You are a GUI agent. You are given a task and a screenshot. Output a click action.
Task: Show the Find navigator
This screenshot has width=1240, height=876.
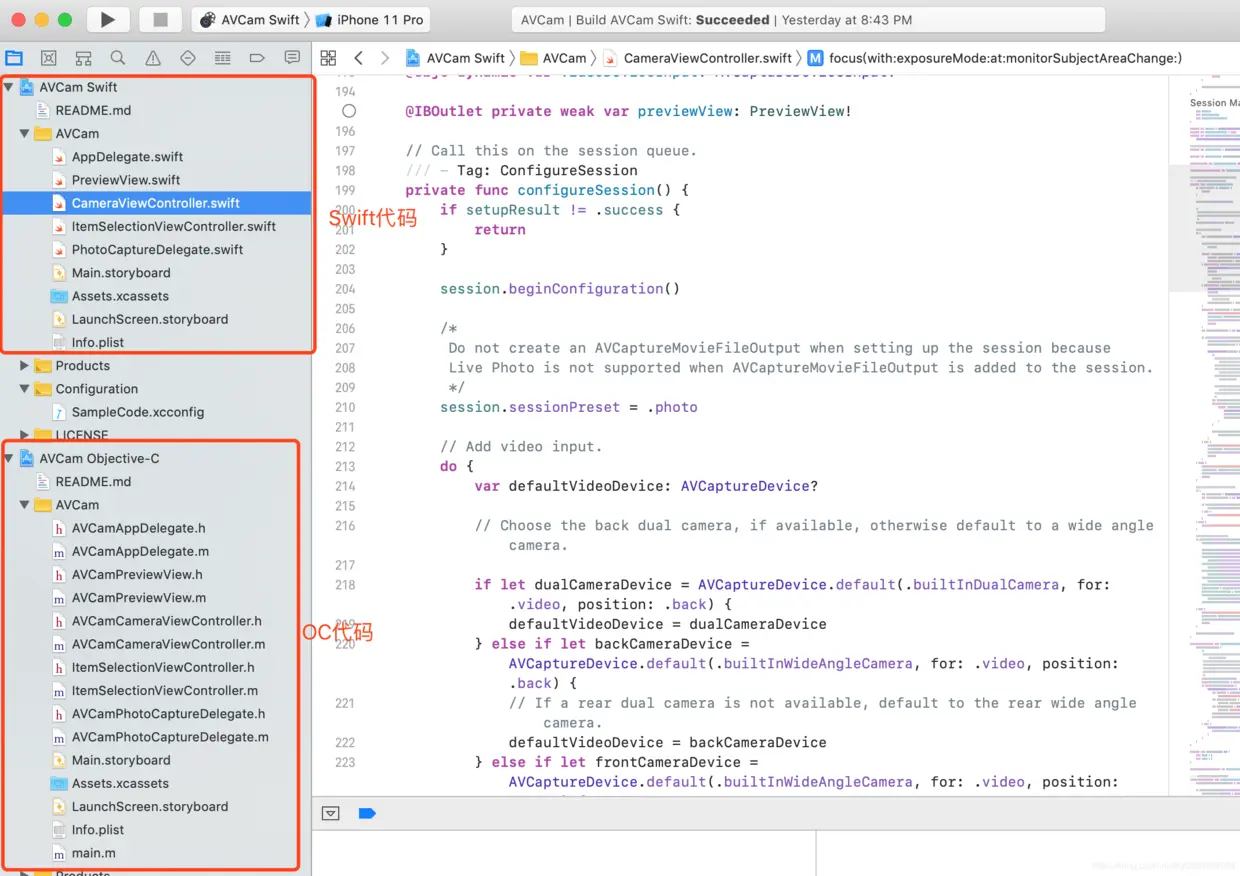tap(118, 58)
